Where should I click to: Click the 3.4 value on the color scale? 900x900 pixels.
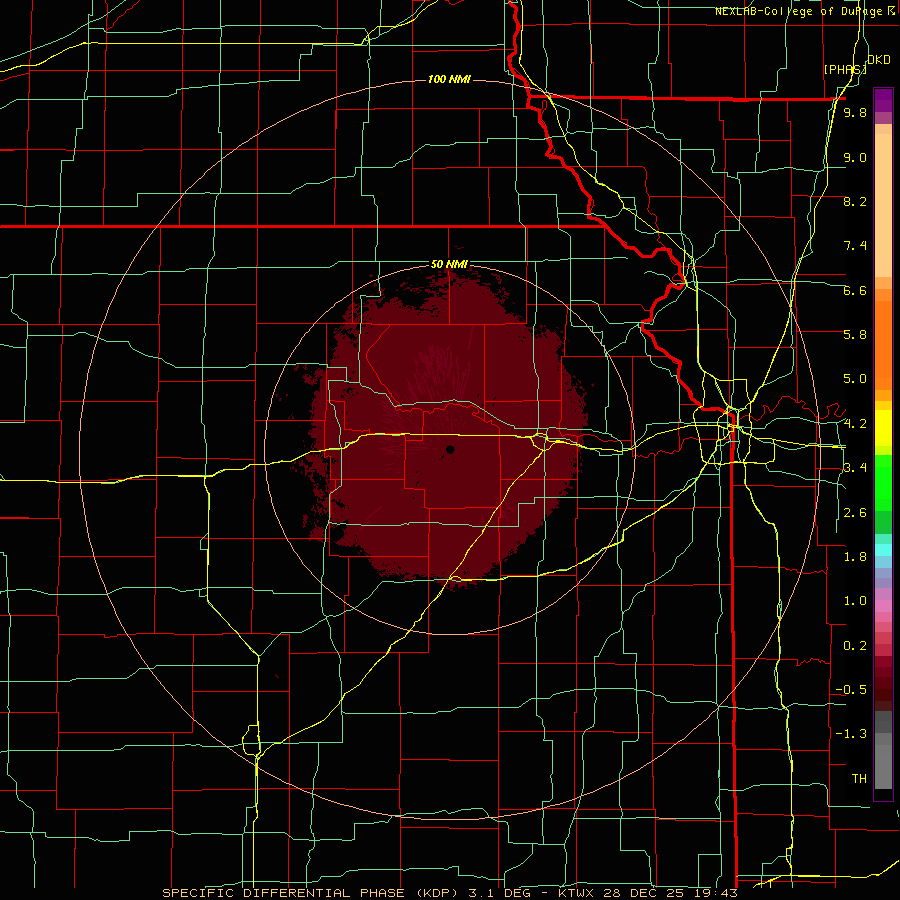pyautogui.click(x=855, y=468)
